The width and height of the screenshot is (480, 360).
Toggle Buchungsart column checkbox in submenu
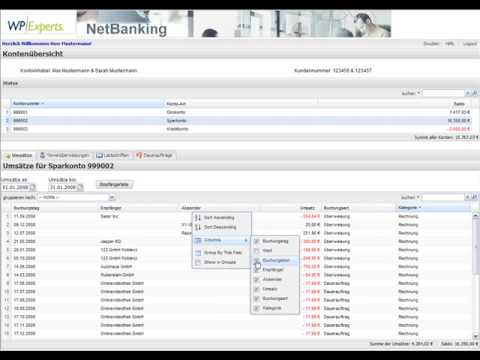coord(257,299)
